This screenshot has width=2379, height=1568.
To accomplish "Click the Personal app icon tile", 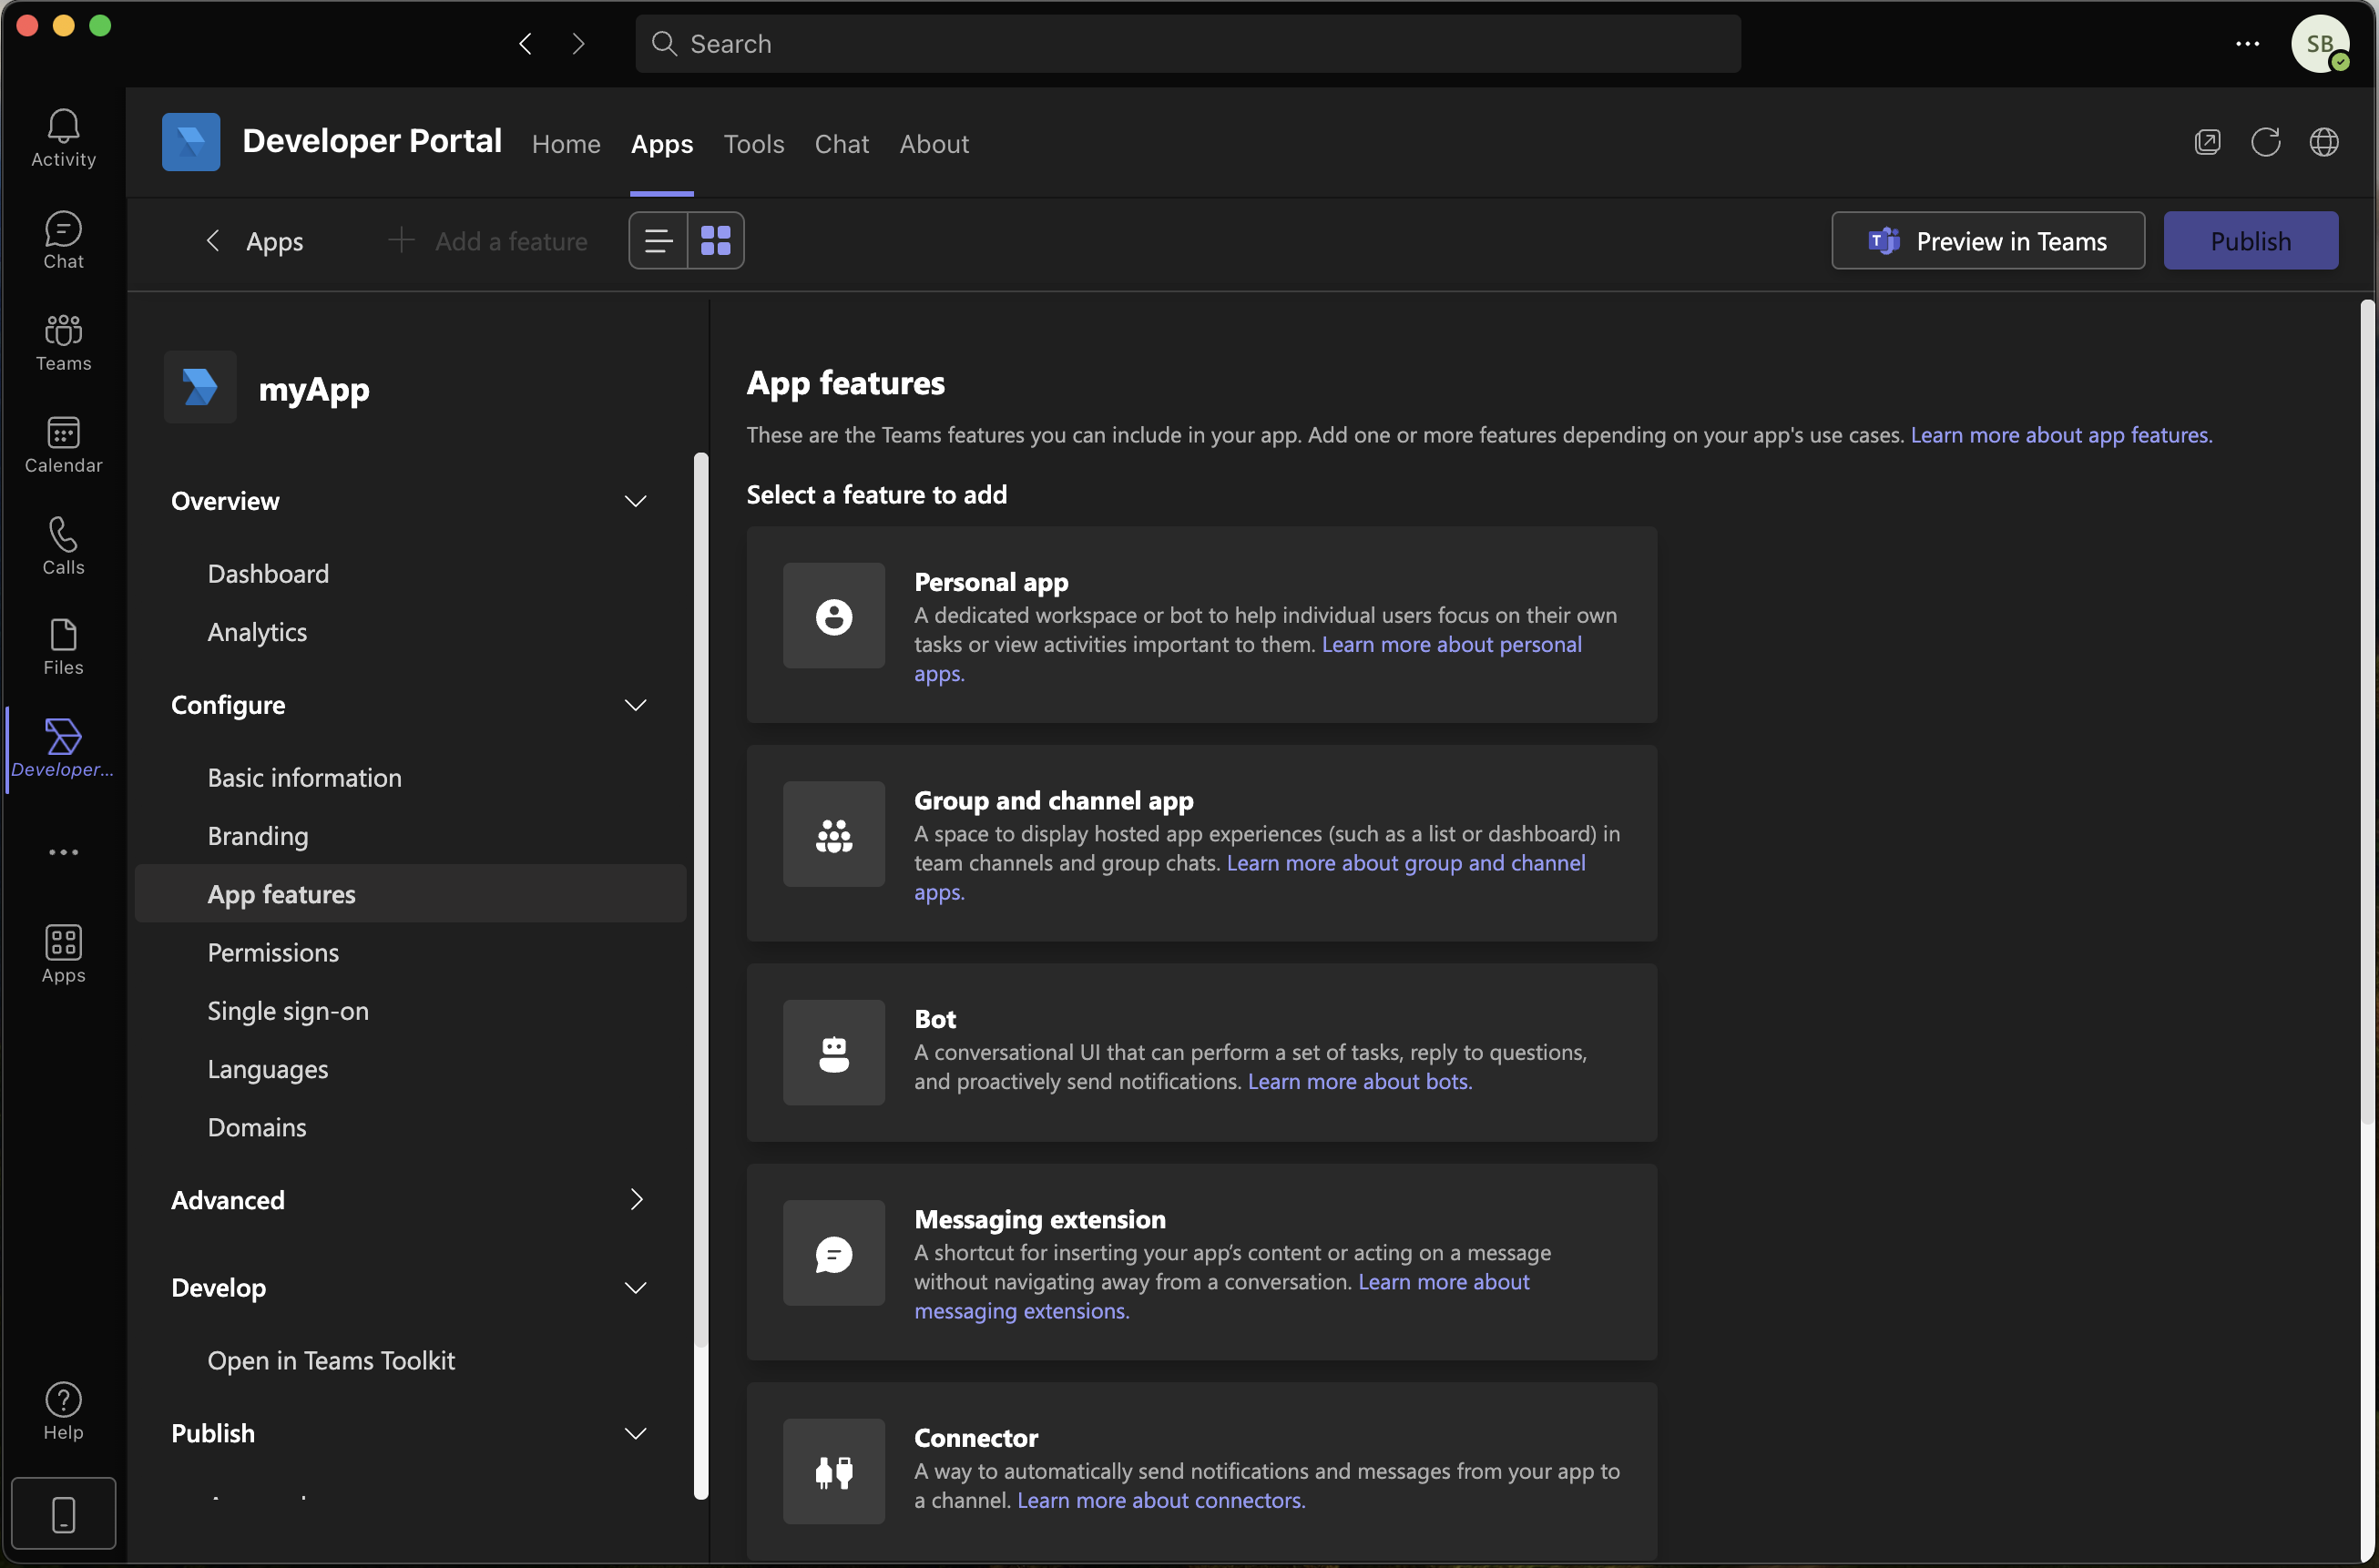I will point(834,616).
